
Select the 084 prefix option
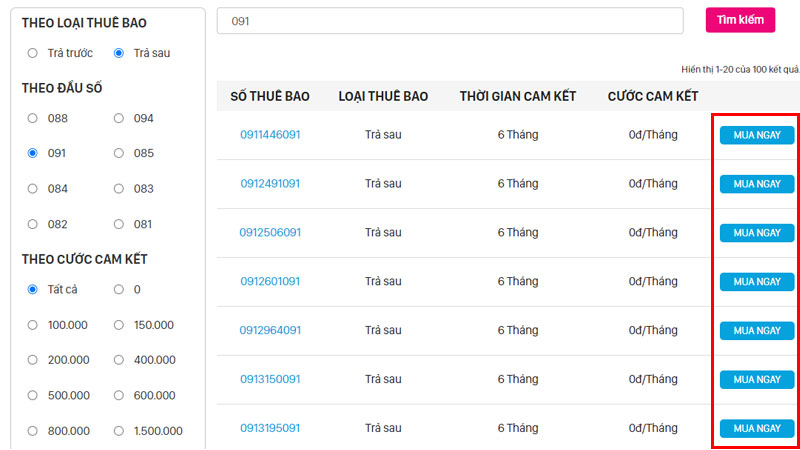tap(33, 188)
